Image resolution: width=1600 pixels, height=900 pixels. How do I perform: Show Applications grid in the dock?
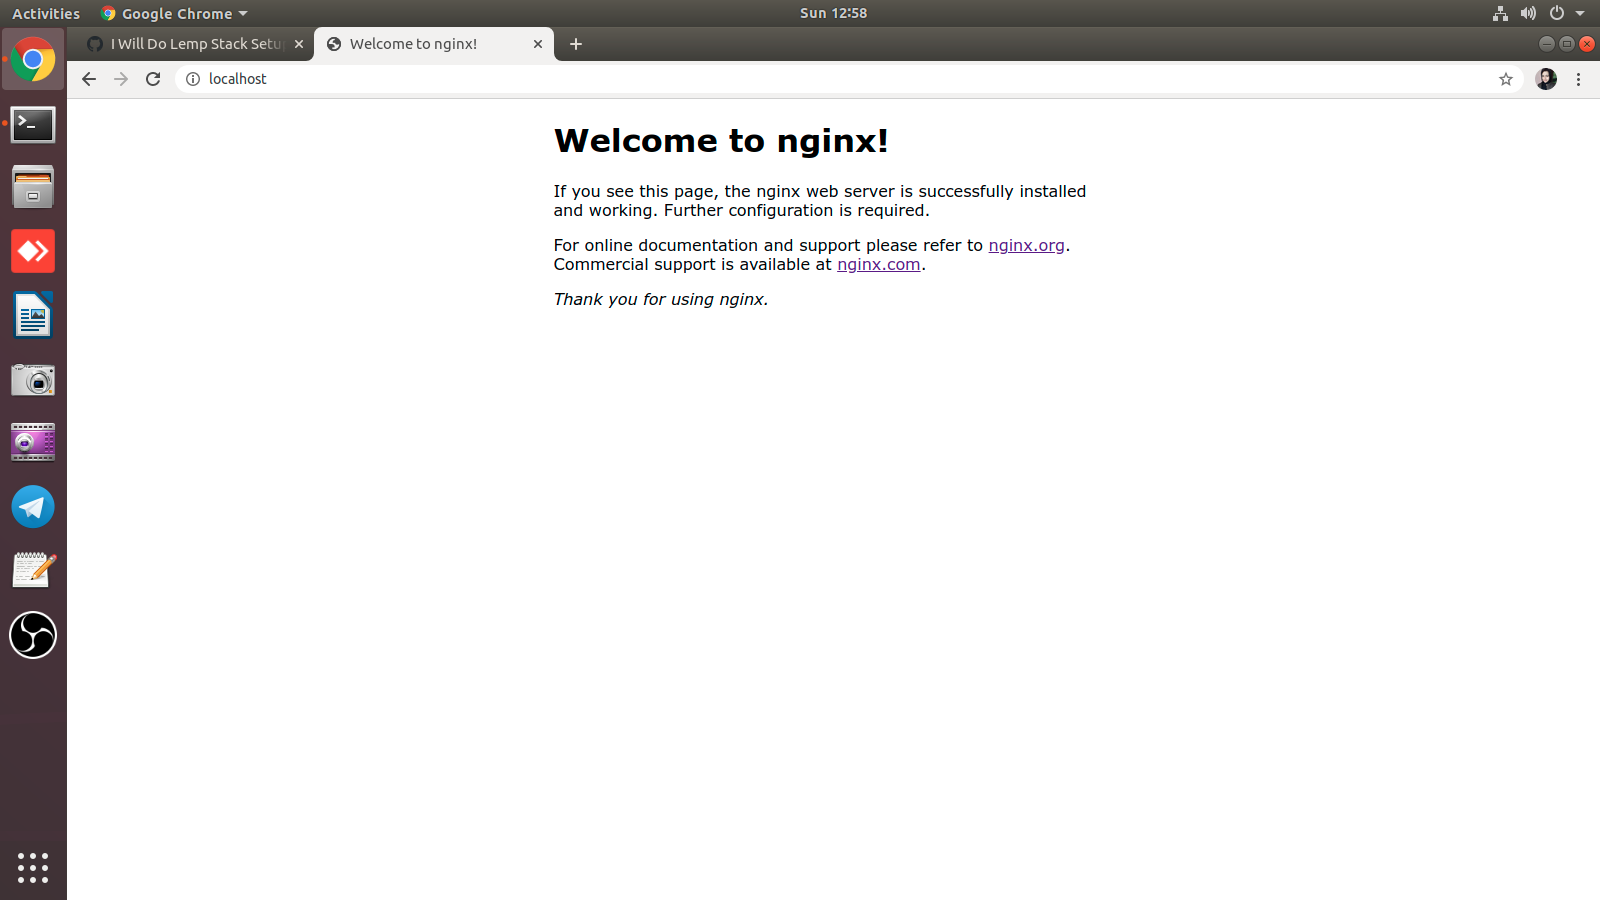coord(33,867)
